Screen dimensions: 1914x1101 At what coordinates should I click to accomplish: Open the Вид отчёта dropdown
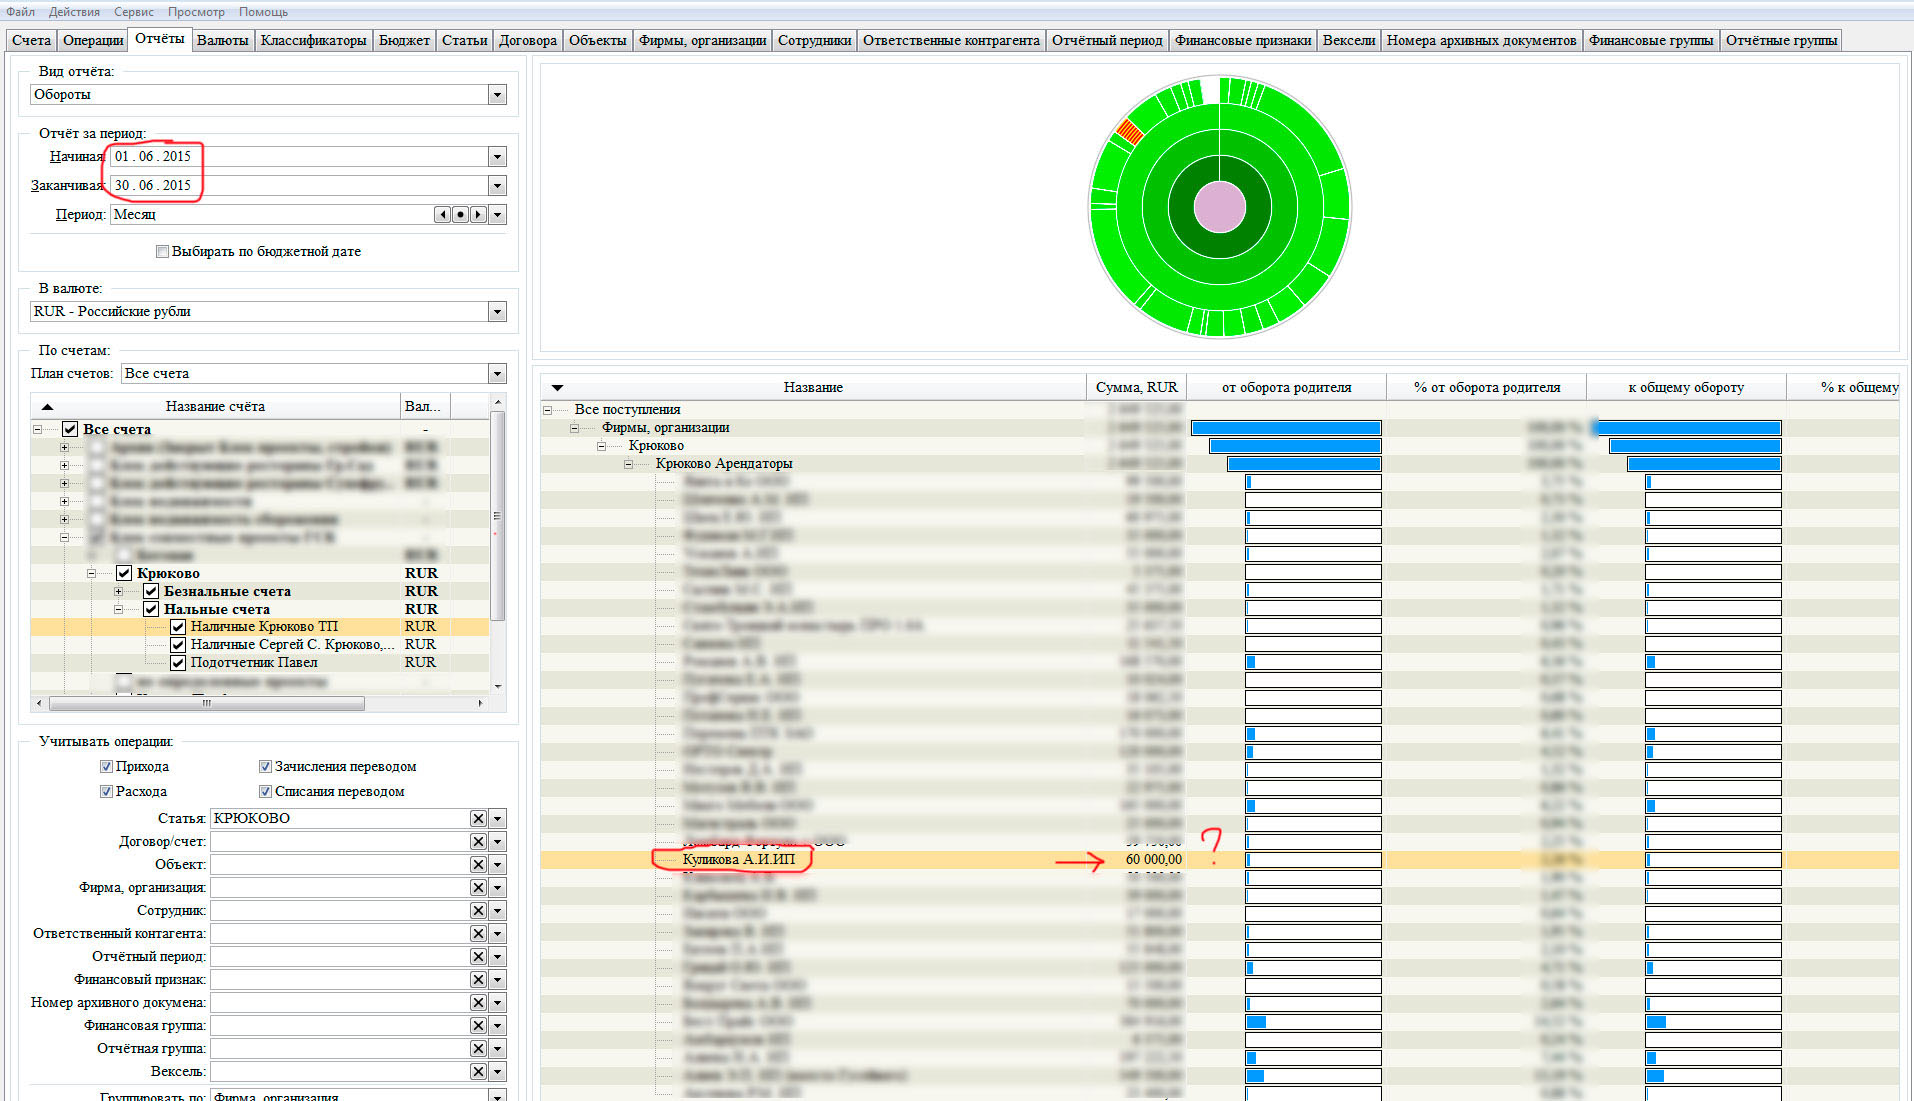tap(497, 95)
